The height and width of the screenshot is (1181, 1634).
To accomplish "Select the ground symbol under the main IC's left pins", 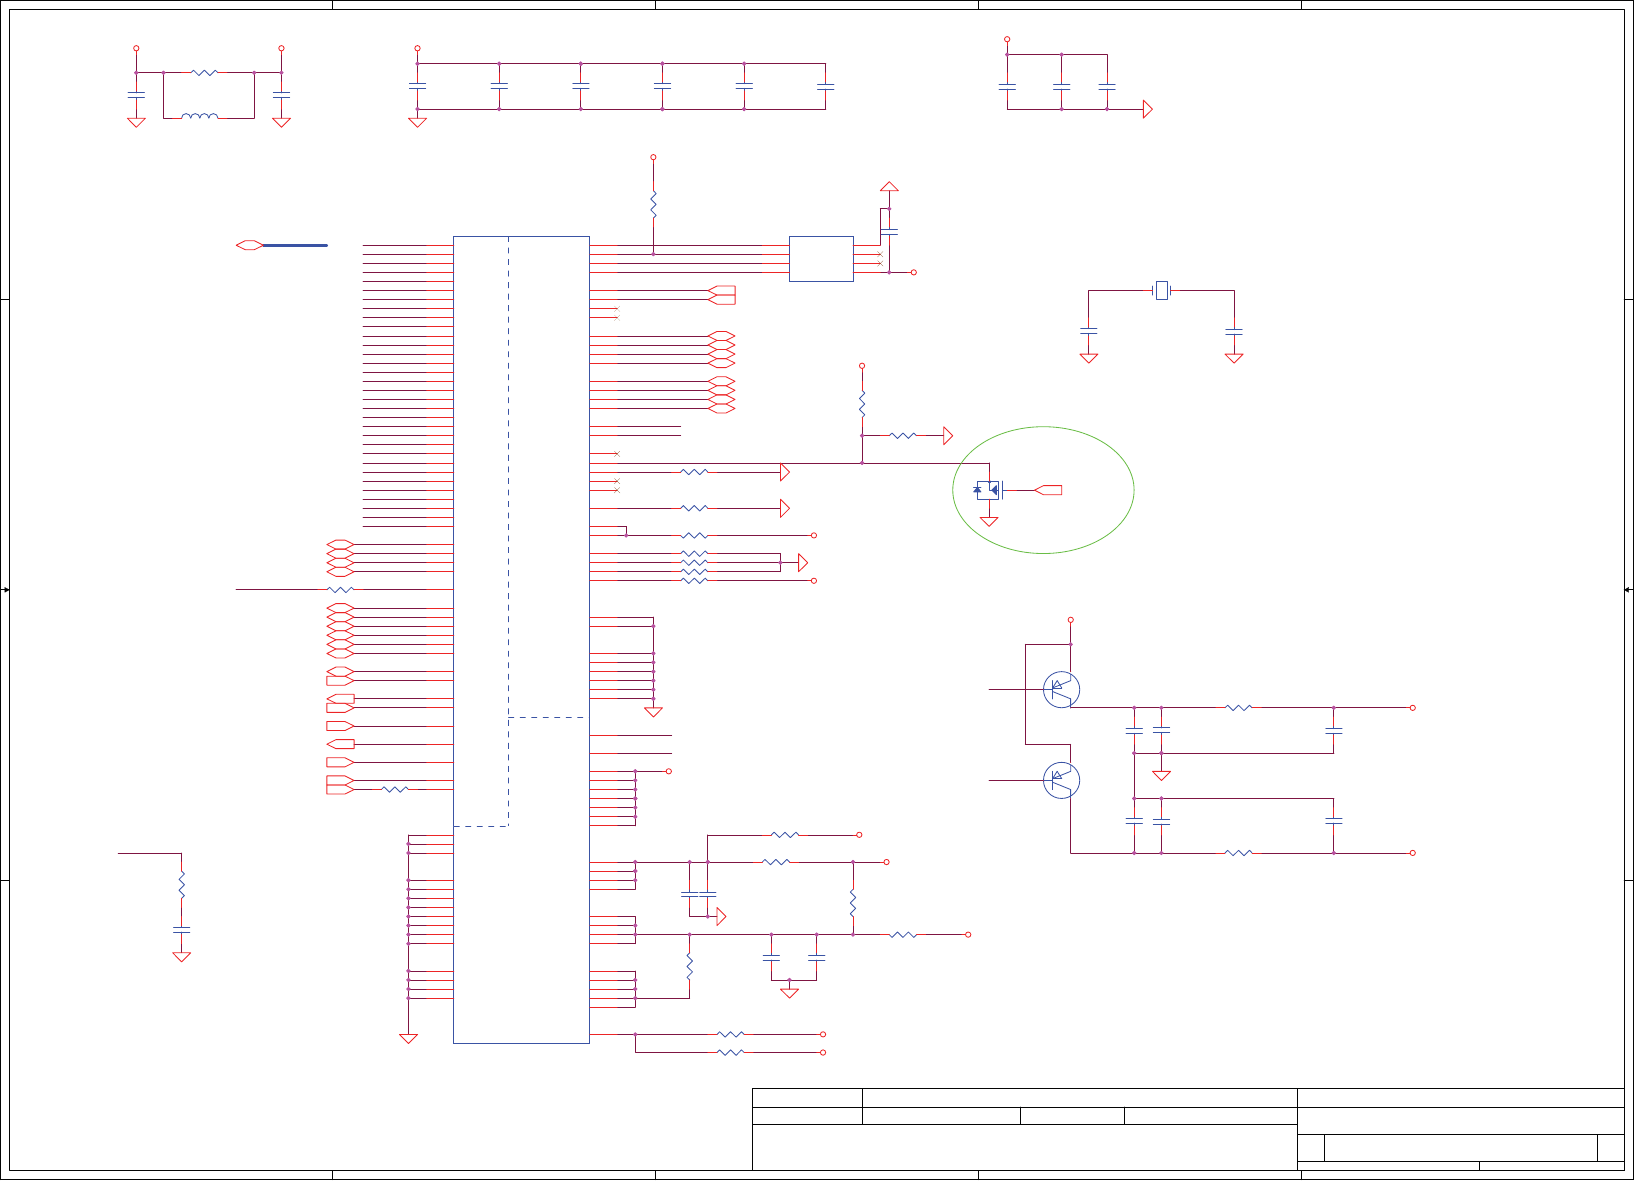I will [x=408, y=1039].
